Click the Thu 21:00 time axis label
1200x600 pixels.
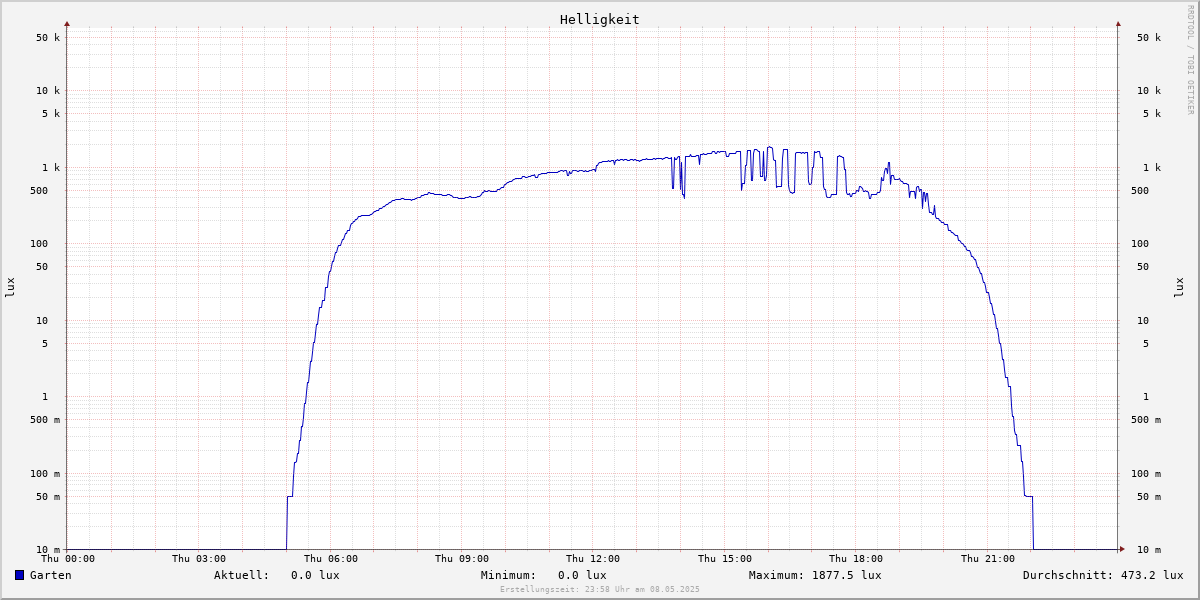(988, 559)
